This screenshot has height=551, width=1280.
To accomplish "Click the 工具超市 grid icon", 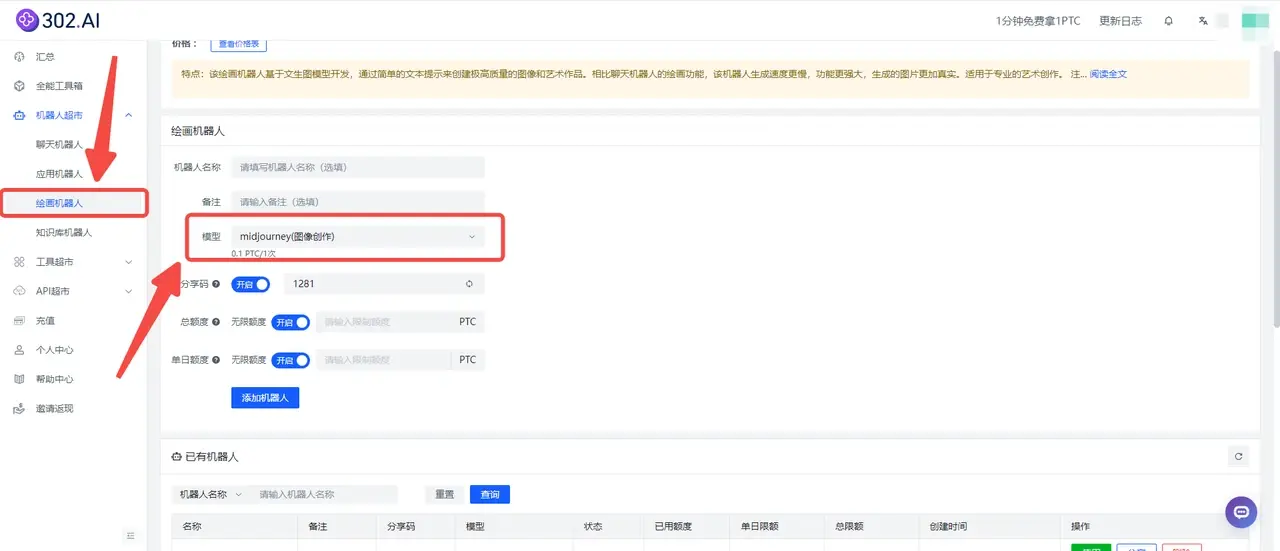I will click(x=18, y=262).
